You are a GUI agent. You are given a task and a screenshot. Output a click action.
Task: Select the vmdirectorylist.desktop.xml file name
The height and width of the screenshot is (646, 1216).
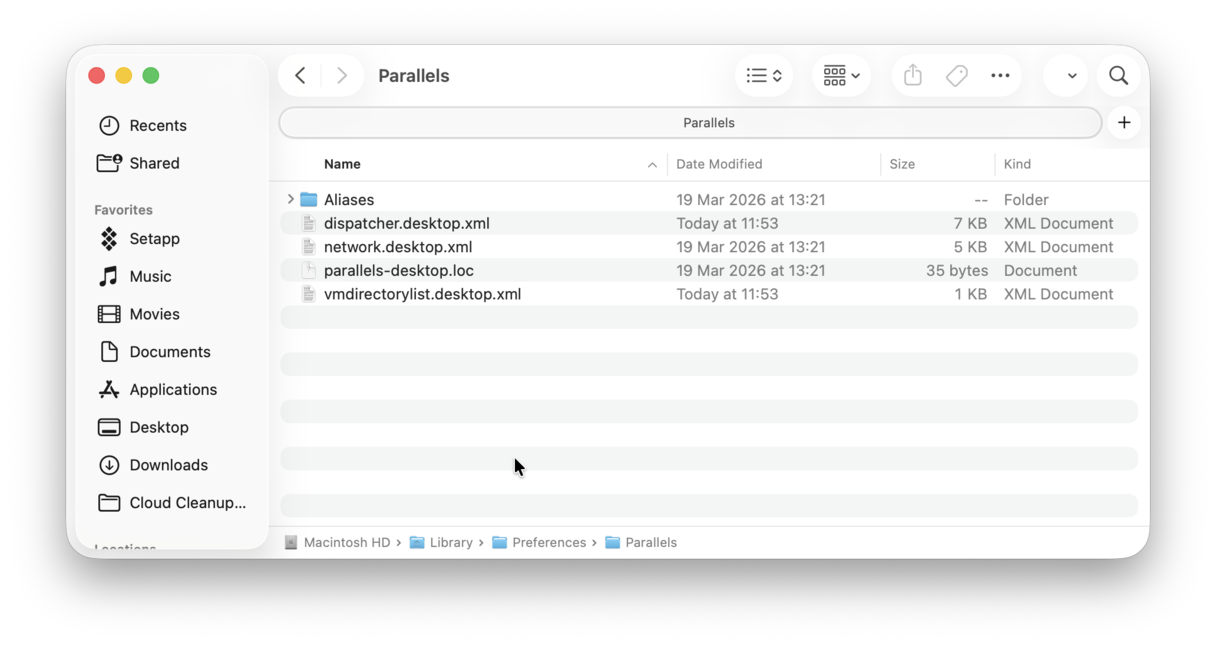tap(422, 294)
